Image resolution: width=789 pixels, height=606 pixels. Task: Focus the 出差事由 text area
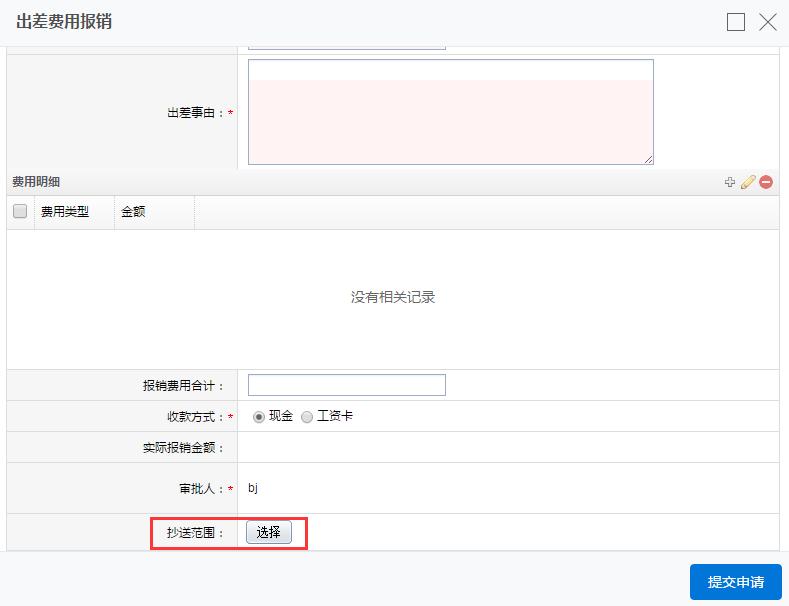click(x=450, y=112)
